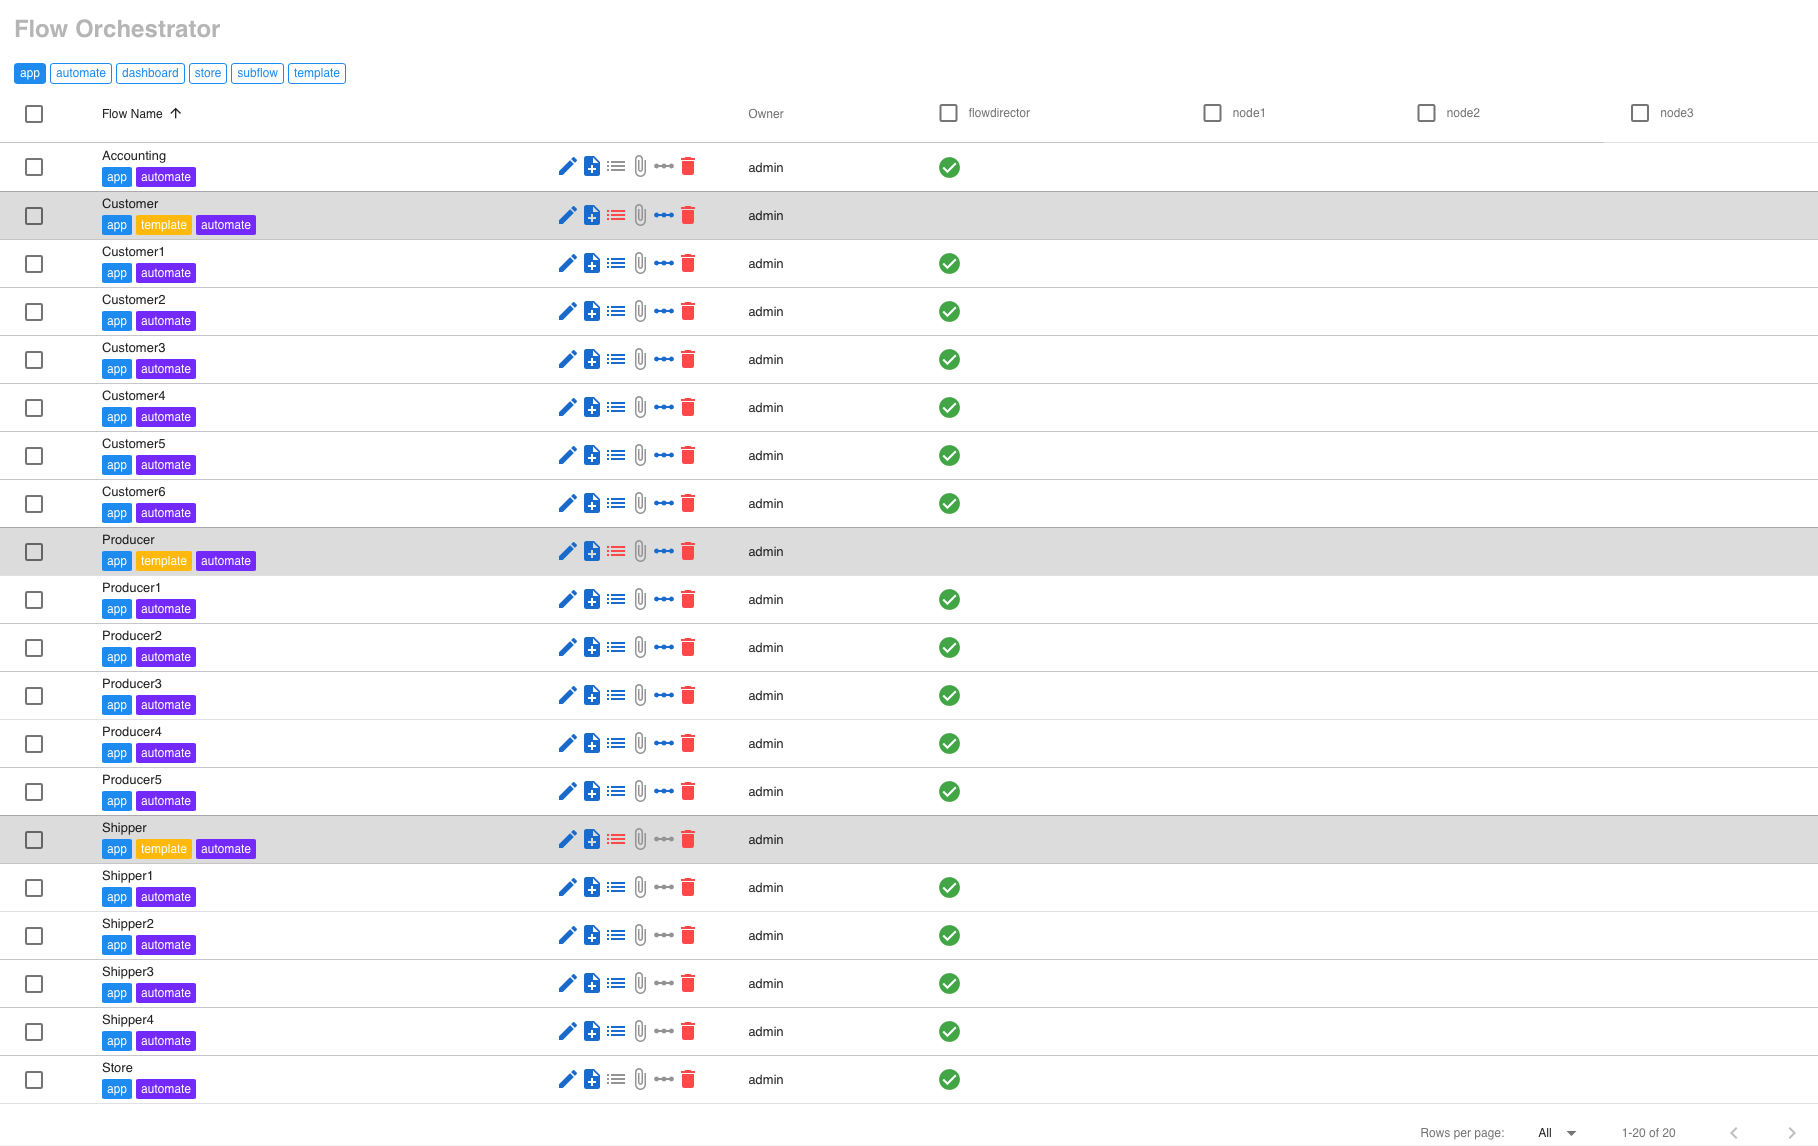
Task: Toggle the select-all checkbox in header
Action: click(x=34, y=114)
